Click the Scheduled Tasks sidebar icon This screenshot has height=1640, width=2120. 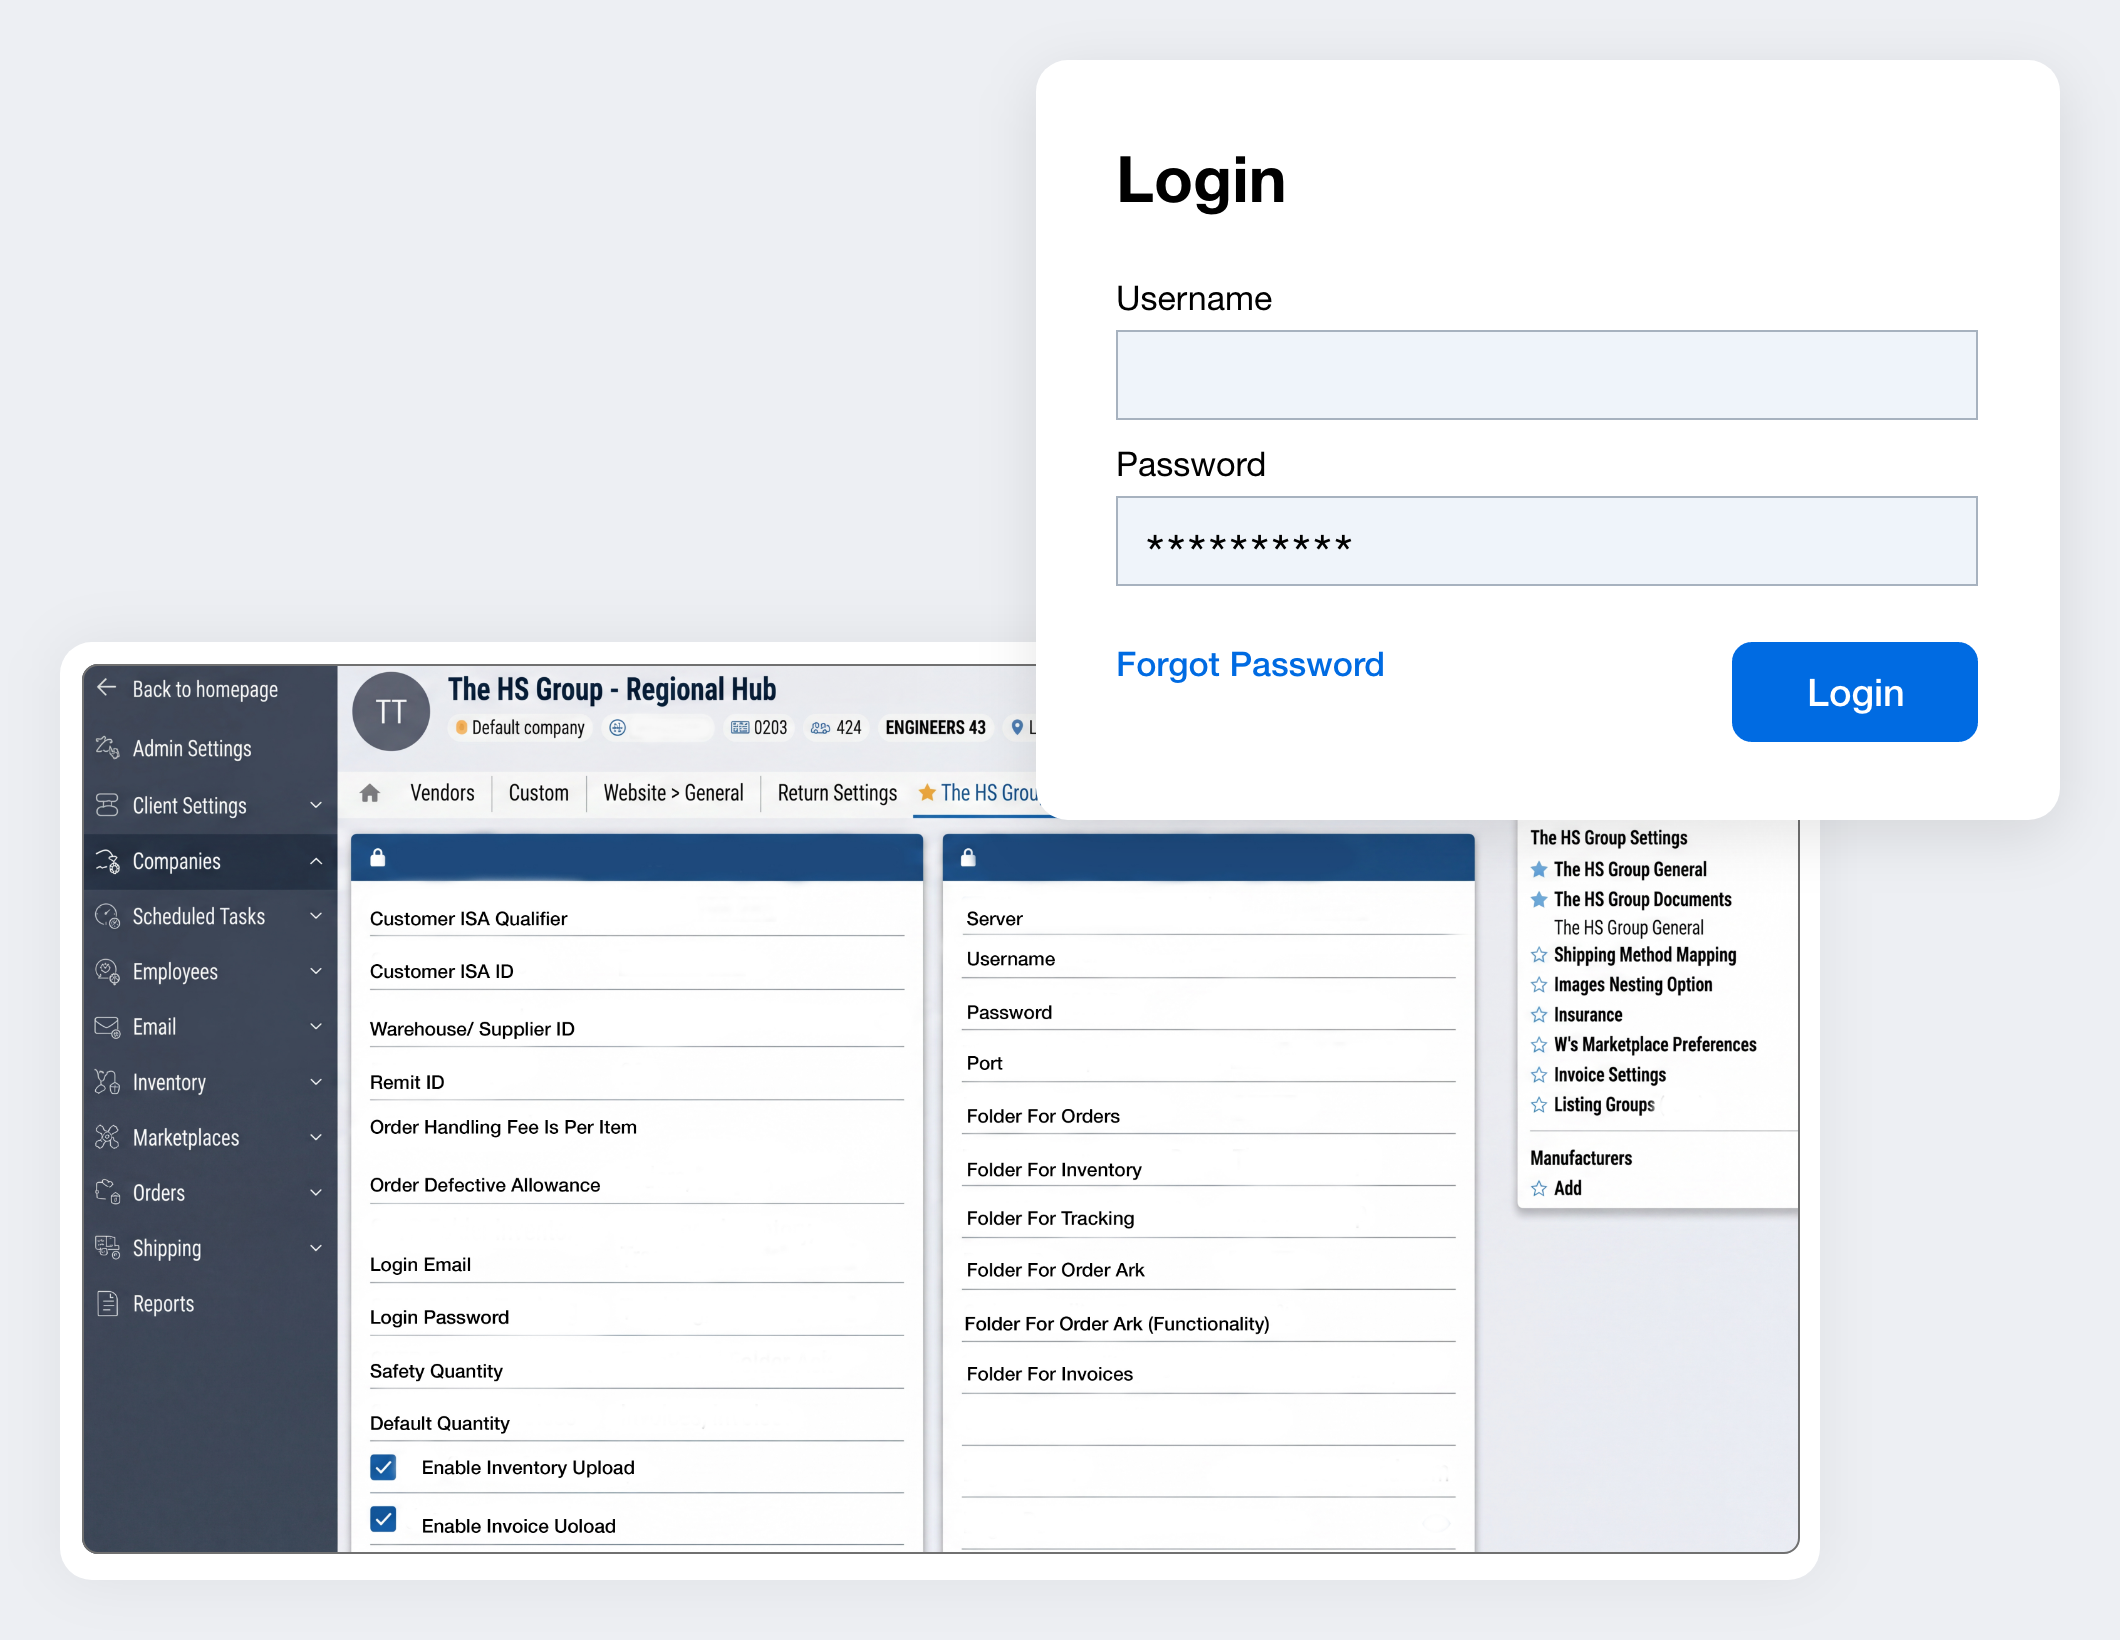tap(107, 916)
